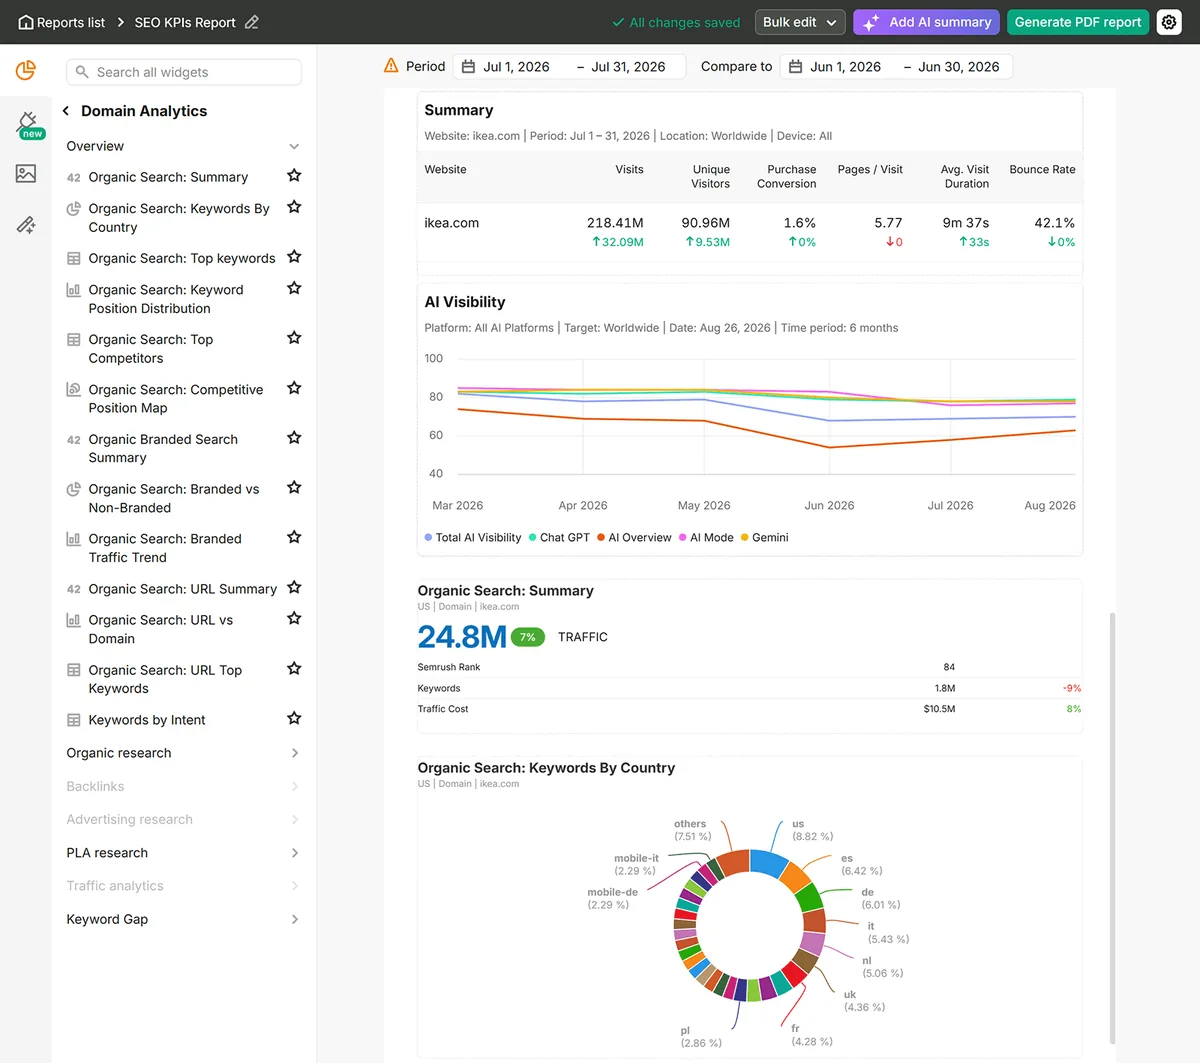Star Keywords by Intent widget
Screen dimensions: 1200x1063
(294, 718)
